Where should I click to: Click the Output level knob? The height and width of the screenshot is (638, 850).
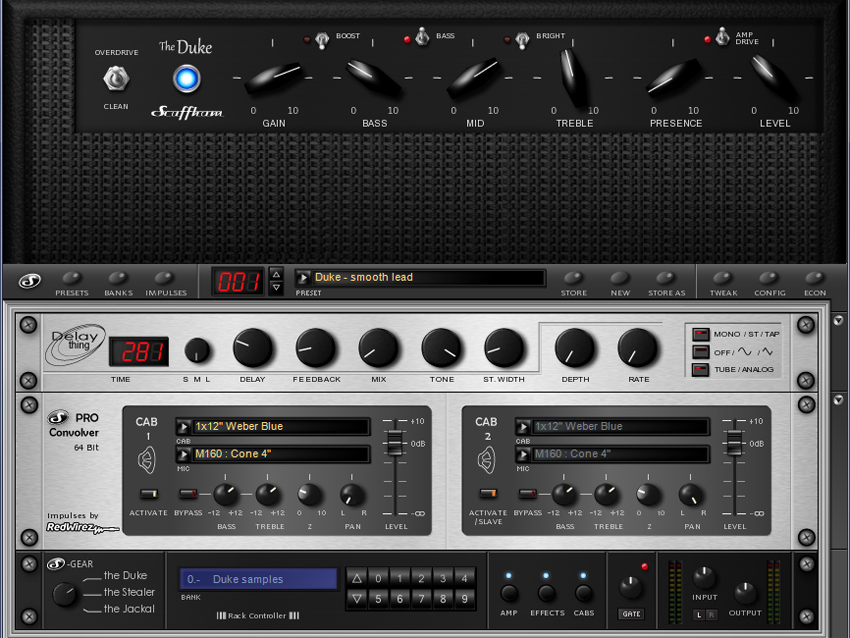click(745, 594)
